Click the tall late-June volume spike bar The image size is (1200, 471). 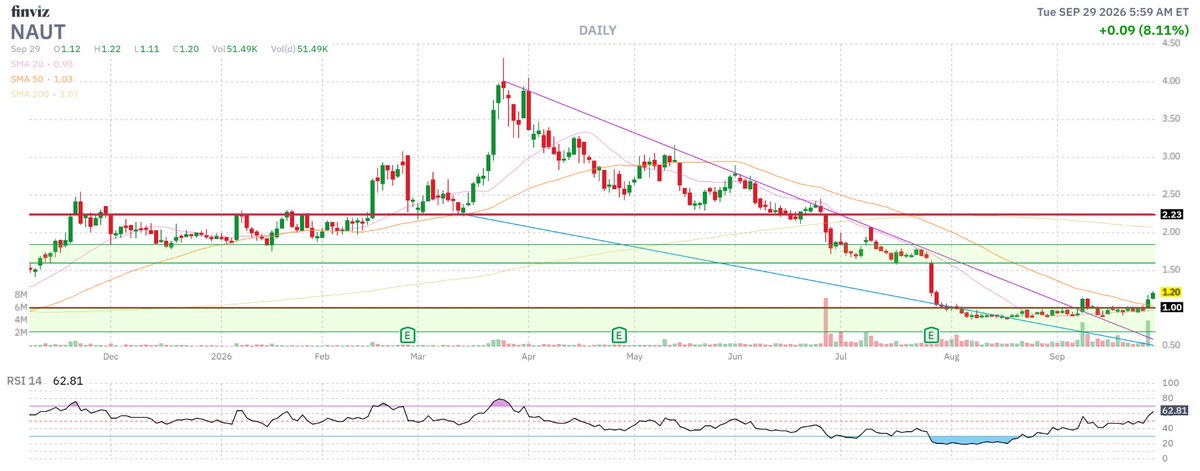click(x=826, y=322)
